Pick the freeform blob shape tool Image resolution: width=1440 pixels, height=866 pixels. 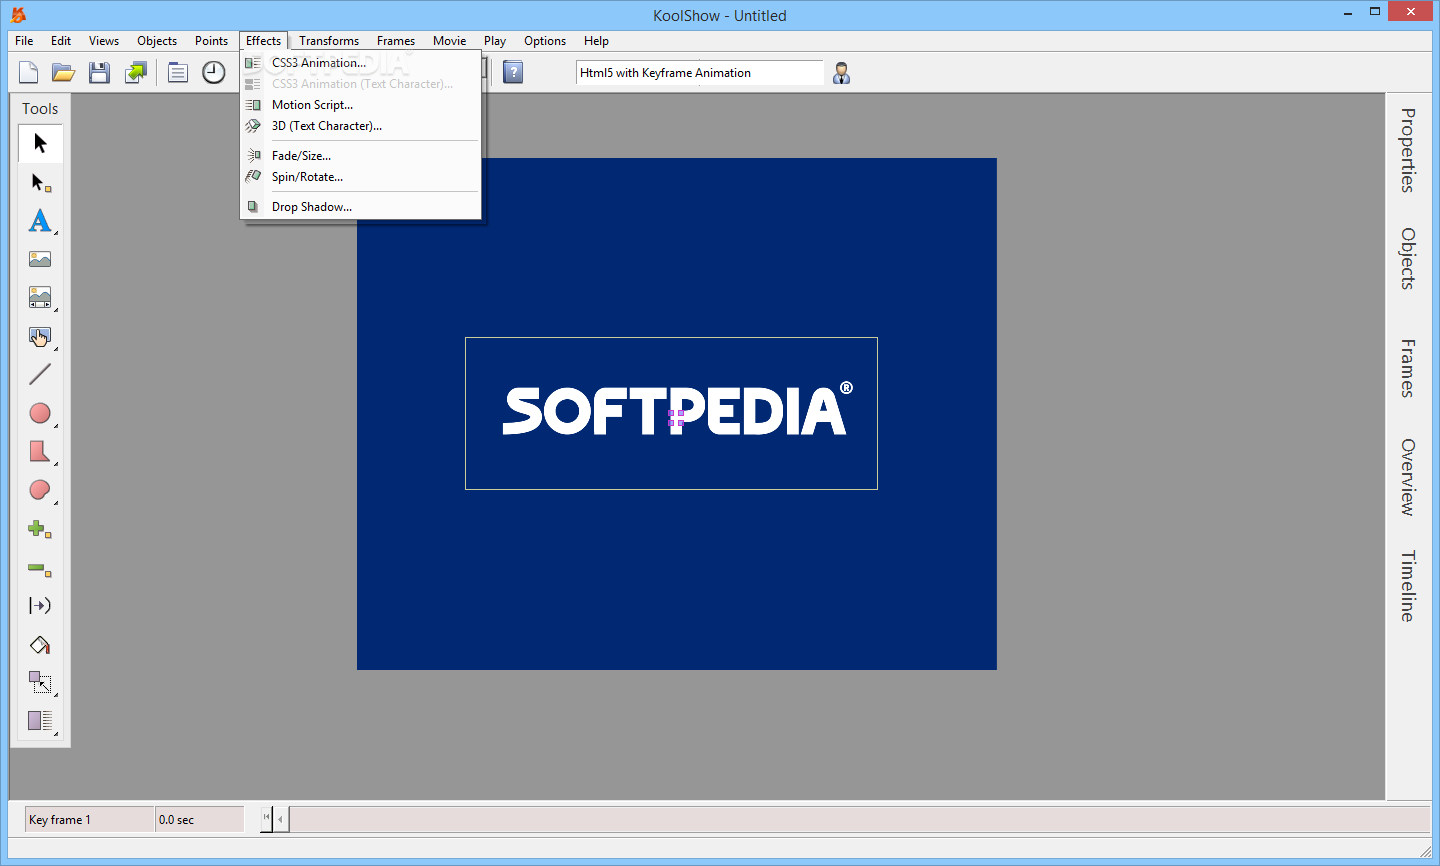[40, 490]
